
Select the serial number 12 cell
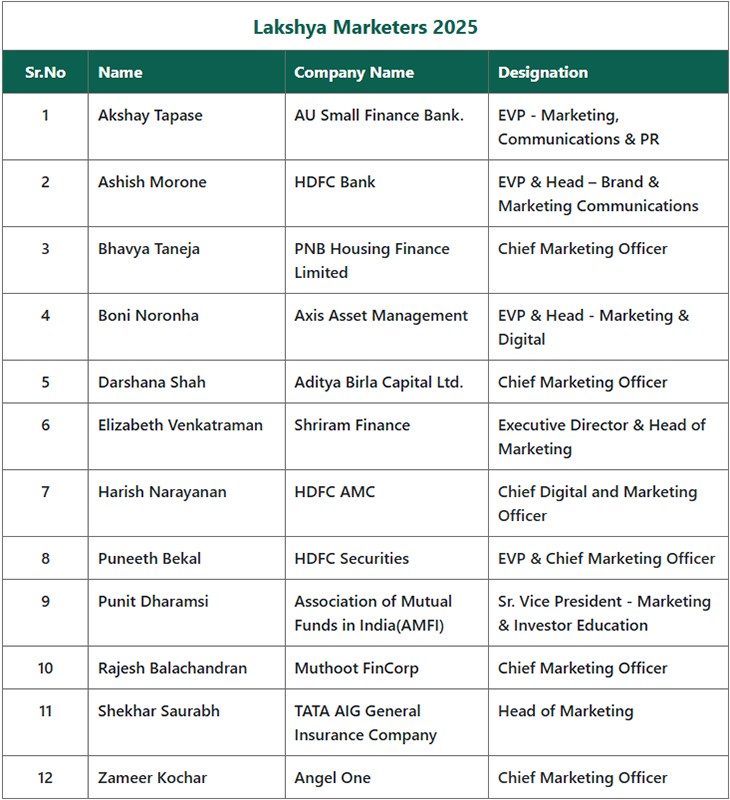click(45, 778)
